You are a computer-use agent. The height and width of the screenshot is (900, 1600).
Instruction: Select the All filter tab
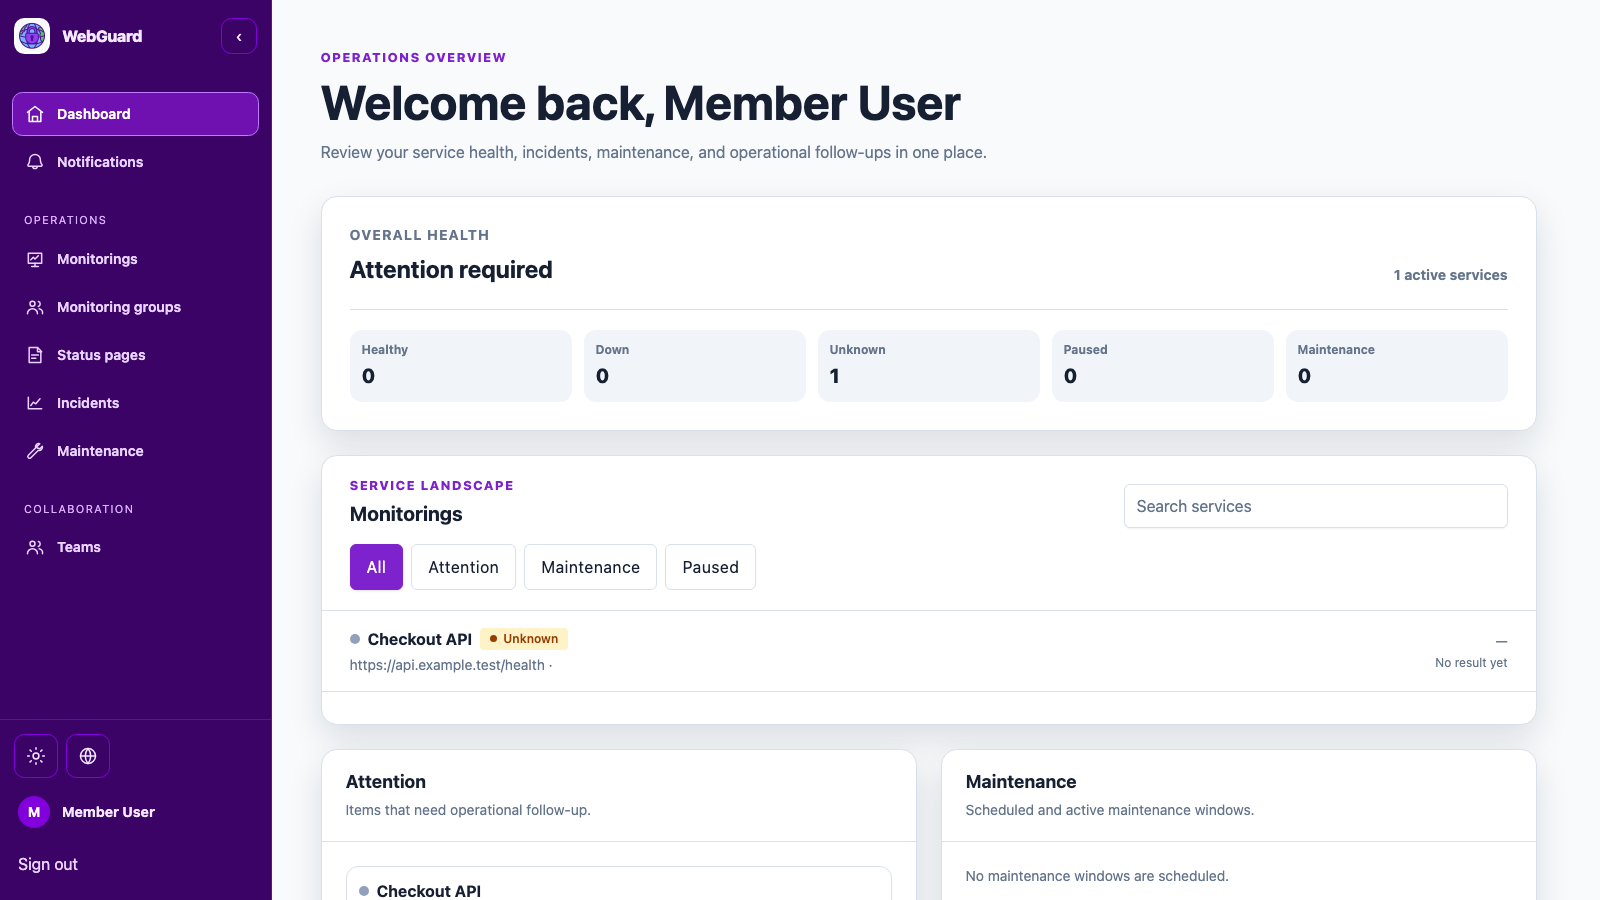pos(376,567)
